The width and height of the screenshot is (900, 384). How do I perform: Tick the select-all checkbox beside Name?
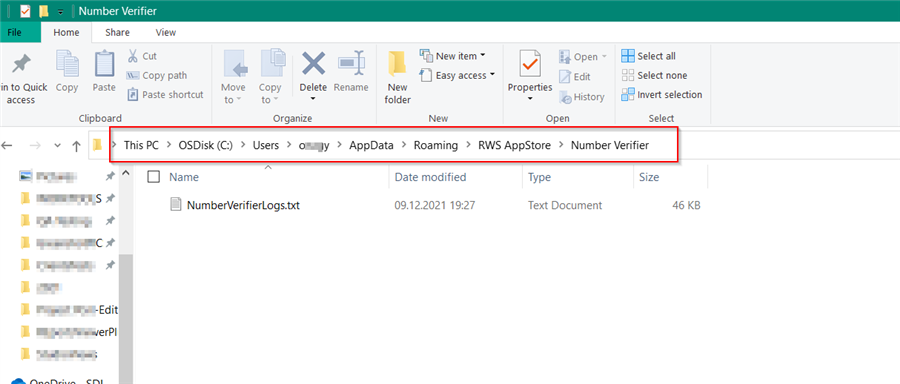[x=153, y=177]
